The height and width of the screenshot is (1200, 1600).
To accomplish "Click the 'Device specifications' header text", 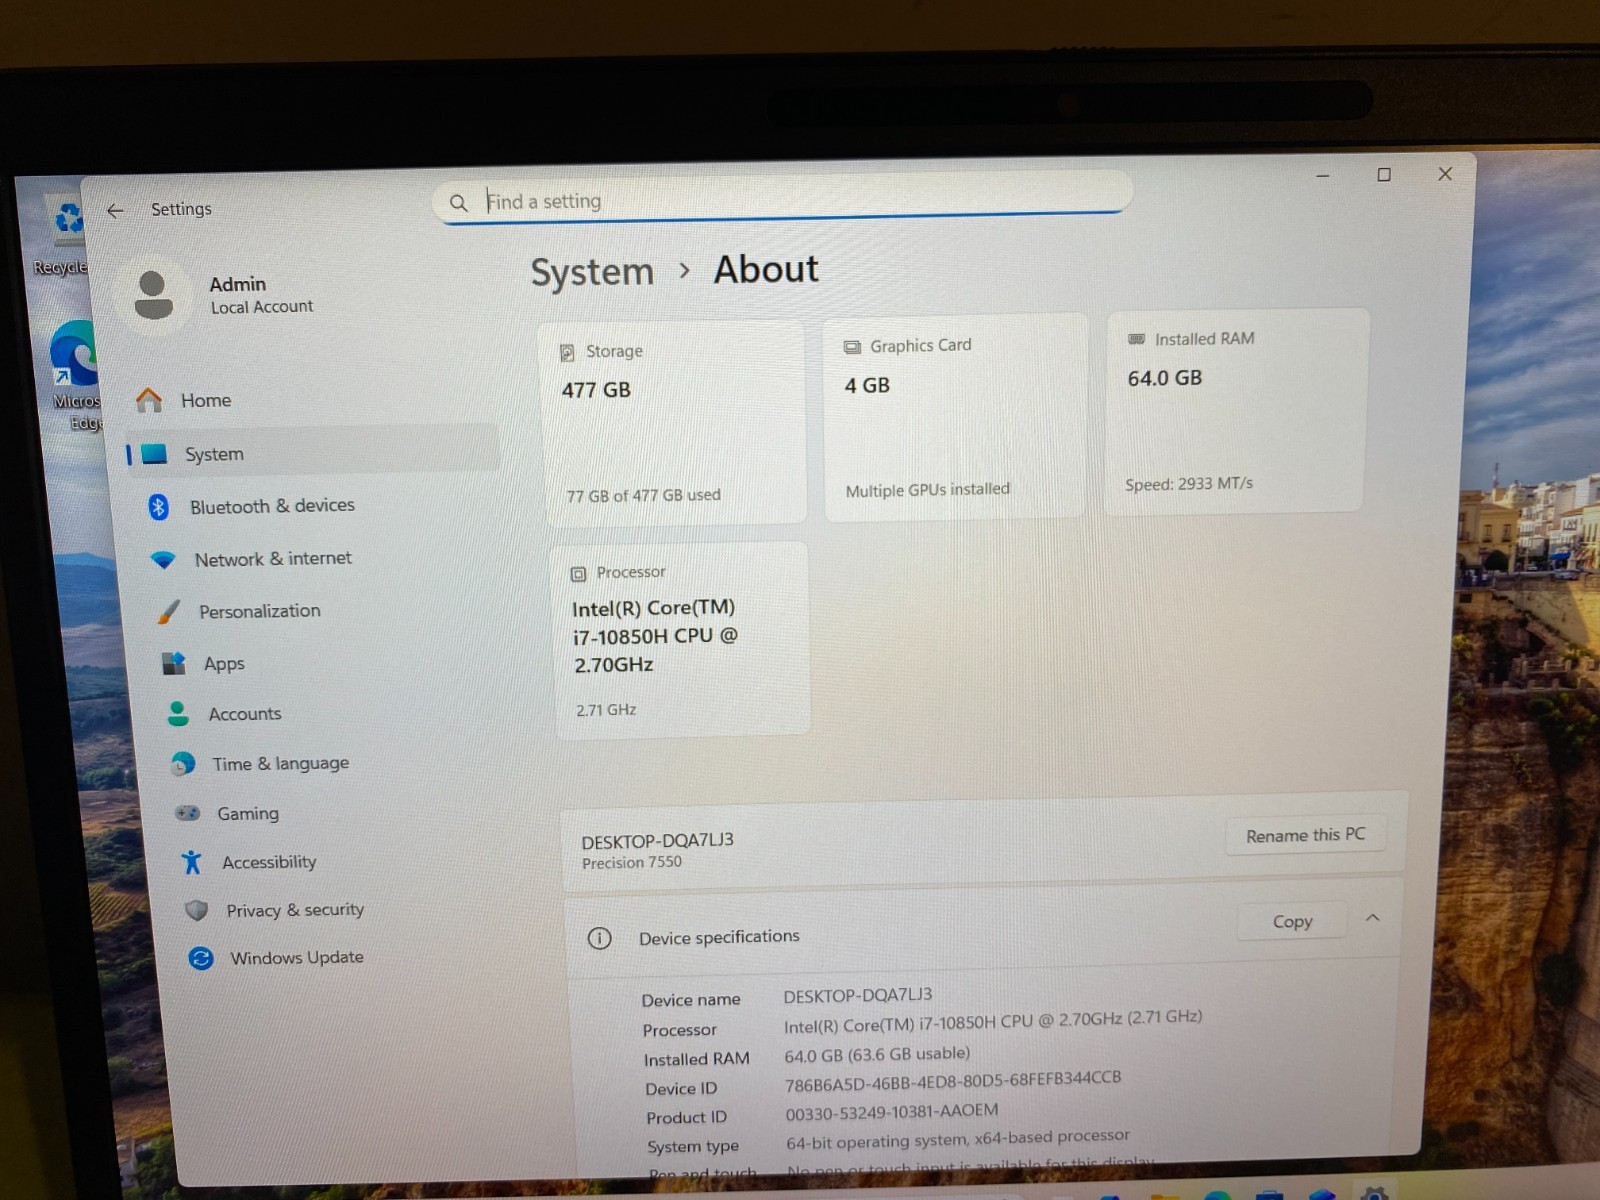I will 719,937.
